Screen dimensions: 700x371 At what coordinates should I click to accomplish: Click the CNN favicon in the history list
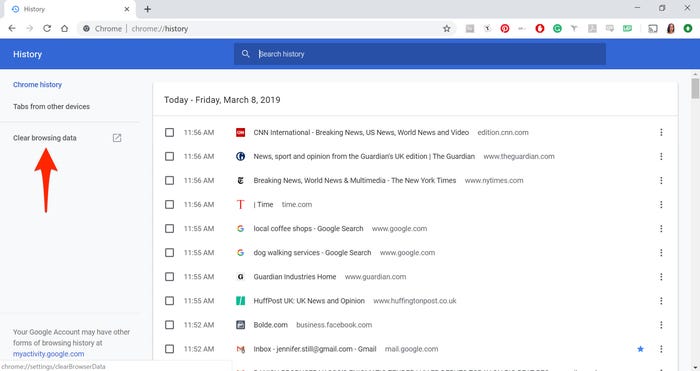pyautogui.click(x=241, y=133)
